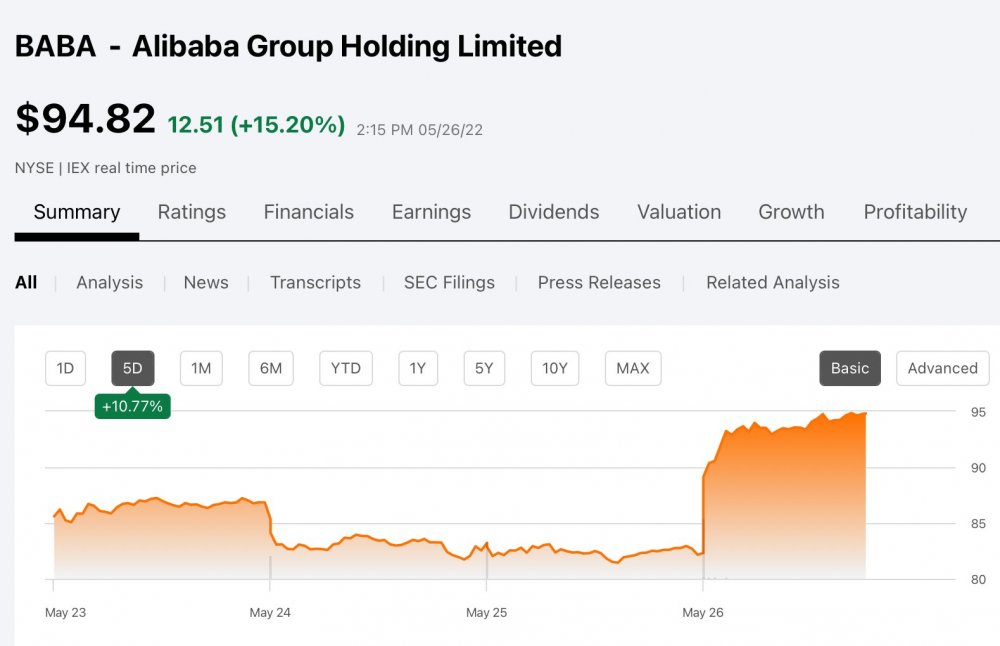Show MAX price history
Image resolution: width=1000 pixels, height=646 pixels.
point(633,368)
